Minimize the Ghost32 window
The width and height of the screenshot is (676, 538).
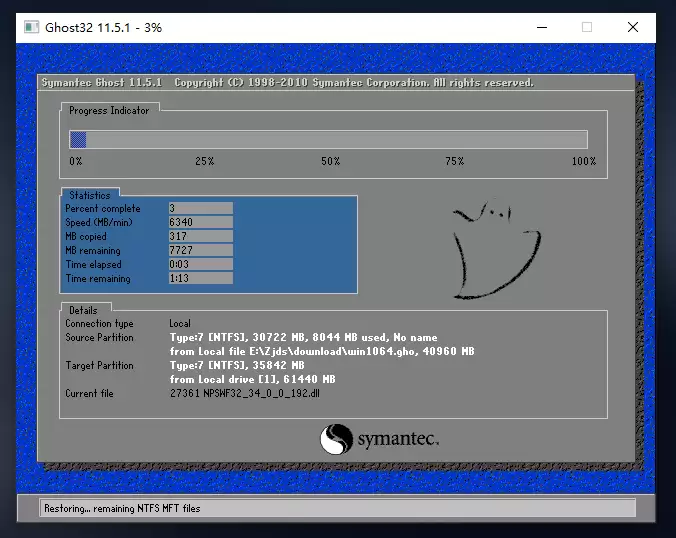540,27
